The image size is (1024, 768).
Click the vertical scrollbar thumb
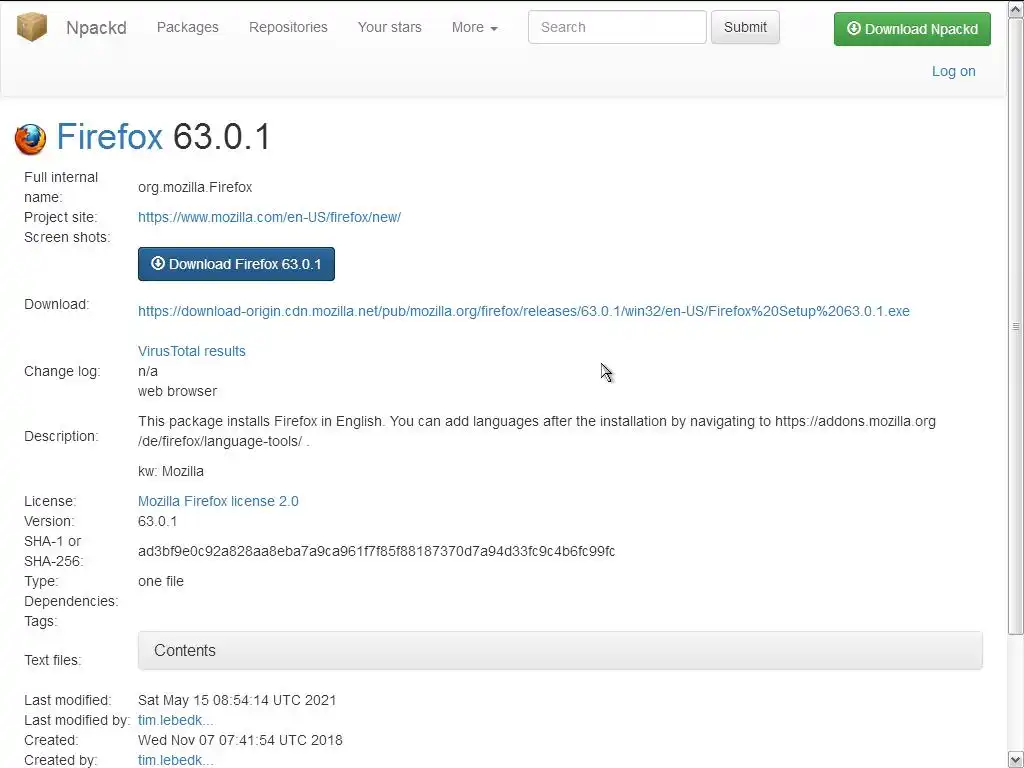[1016, 325]
